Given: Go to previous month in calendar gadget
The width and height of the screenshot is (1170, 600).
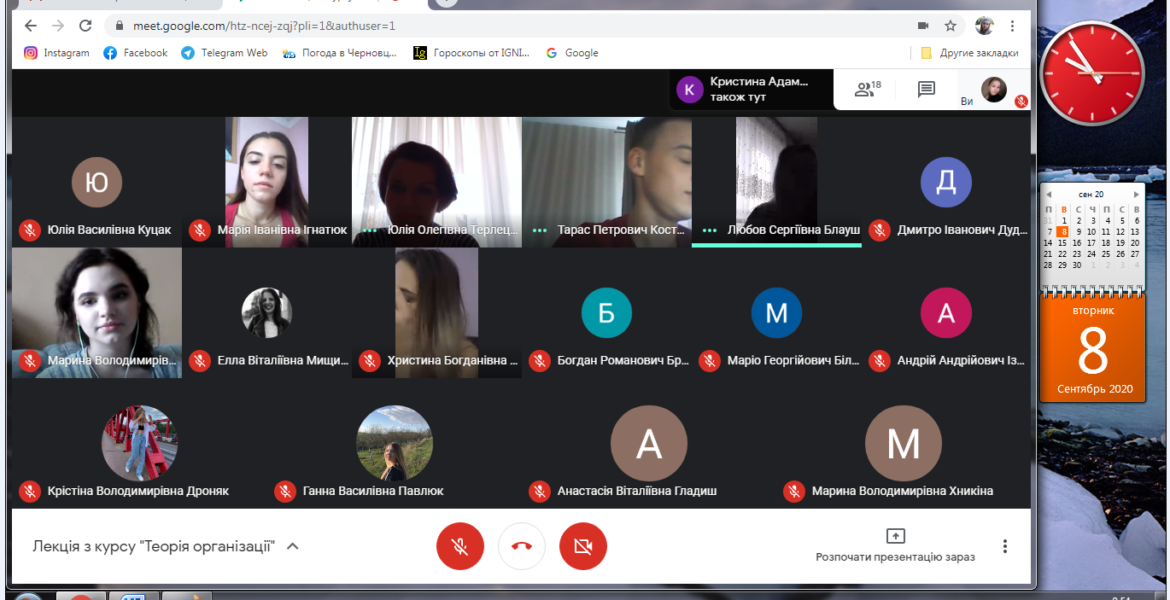Looking at the screenshot, I should (x=1049, y=194).
